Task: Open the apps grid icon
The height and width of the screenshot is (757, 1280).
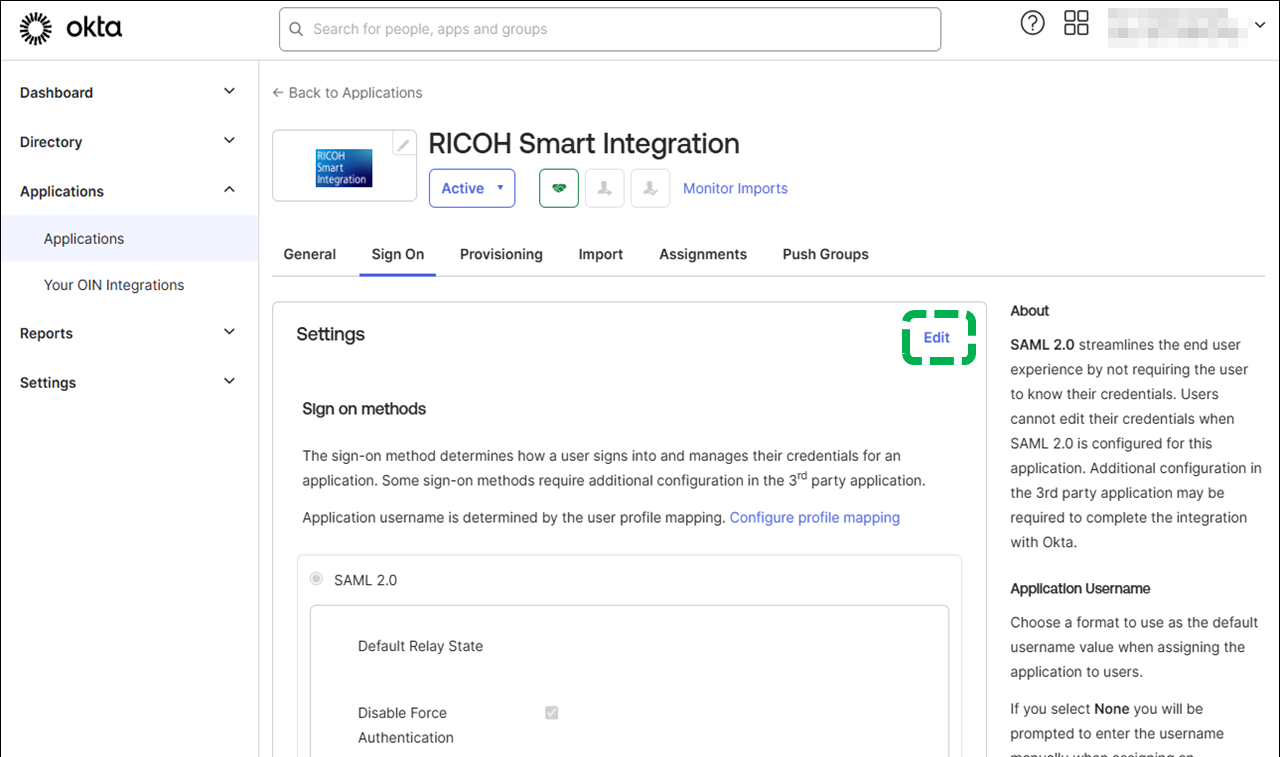Action: pos(1076,23)
